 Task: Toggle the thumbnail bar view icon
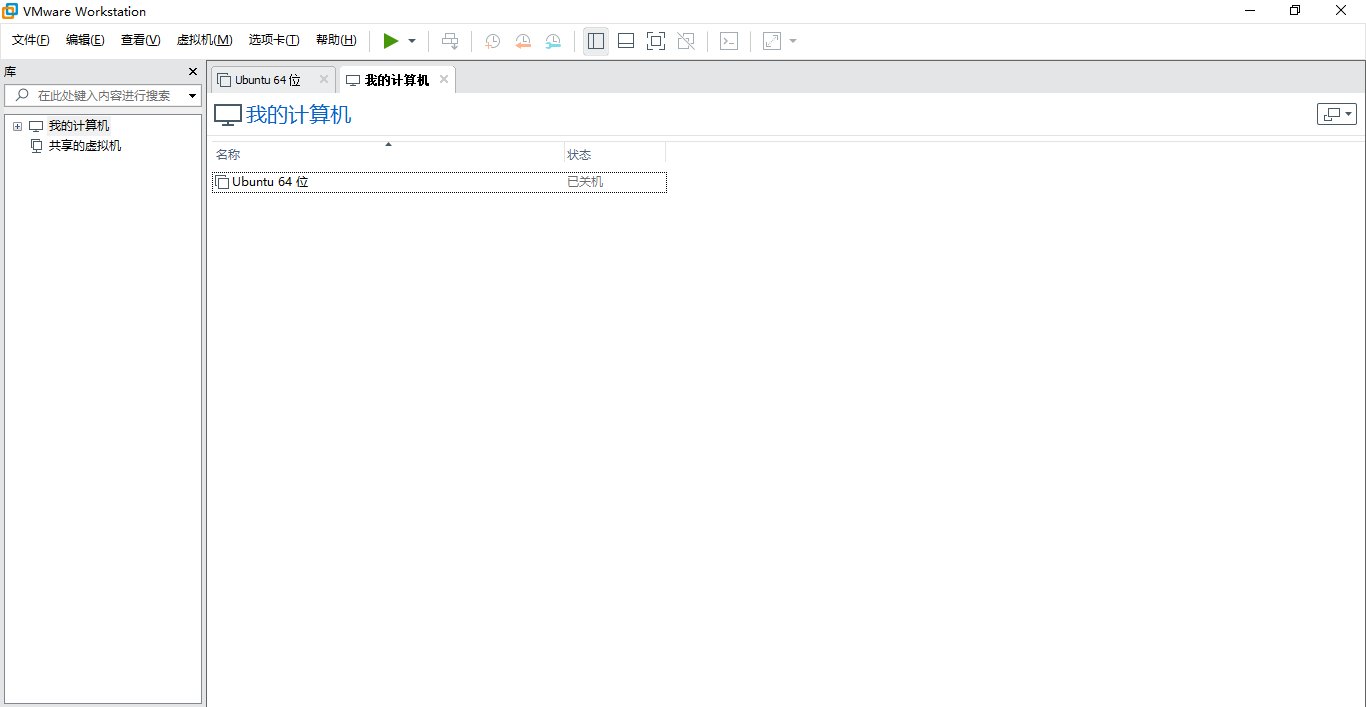pos(626,41)
